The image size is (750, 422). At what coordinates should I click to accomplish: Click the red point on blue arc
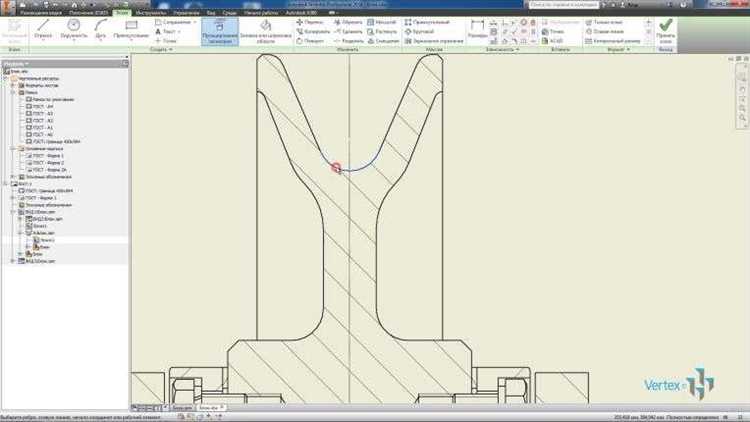pos(337,169)
